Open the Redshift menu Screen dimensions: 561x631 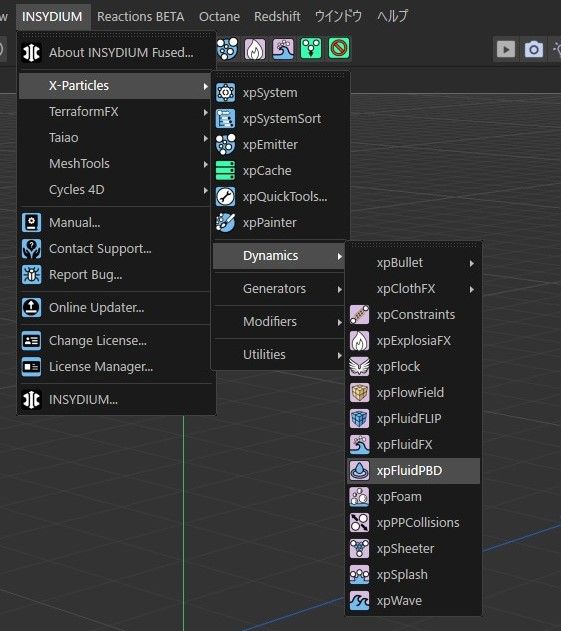277,16
